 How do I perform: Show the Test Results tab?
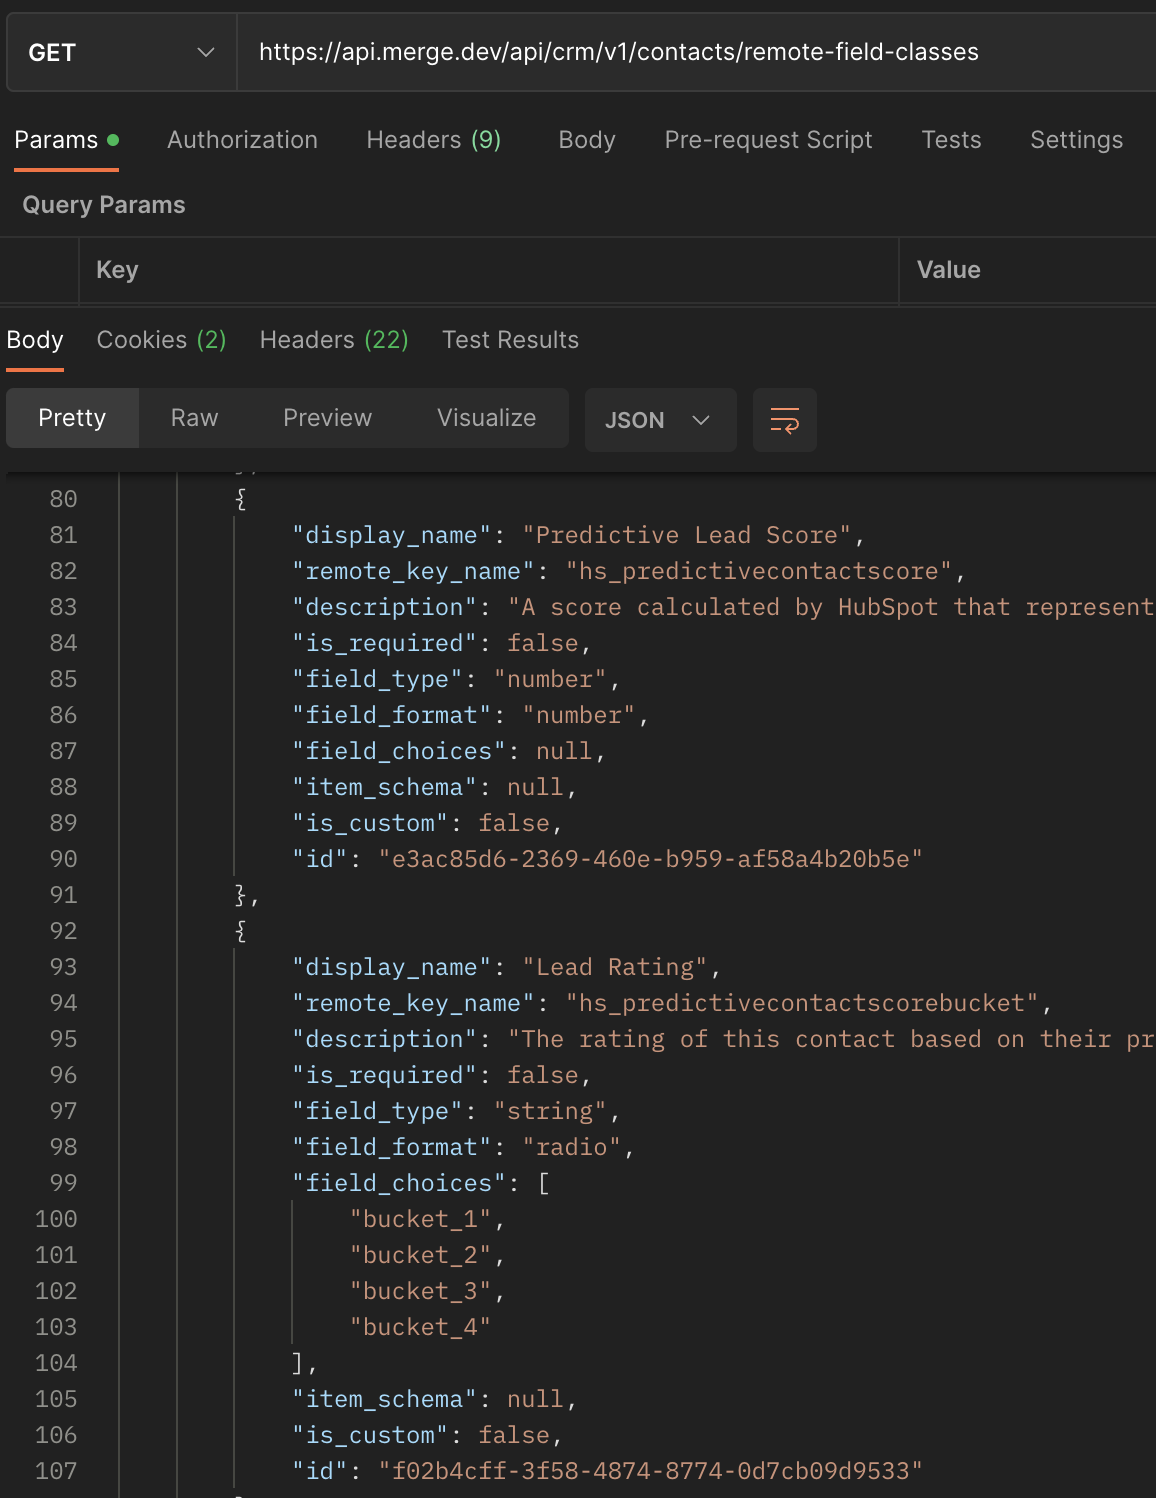[x=510, y=340]
